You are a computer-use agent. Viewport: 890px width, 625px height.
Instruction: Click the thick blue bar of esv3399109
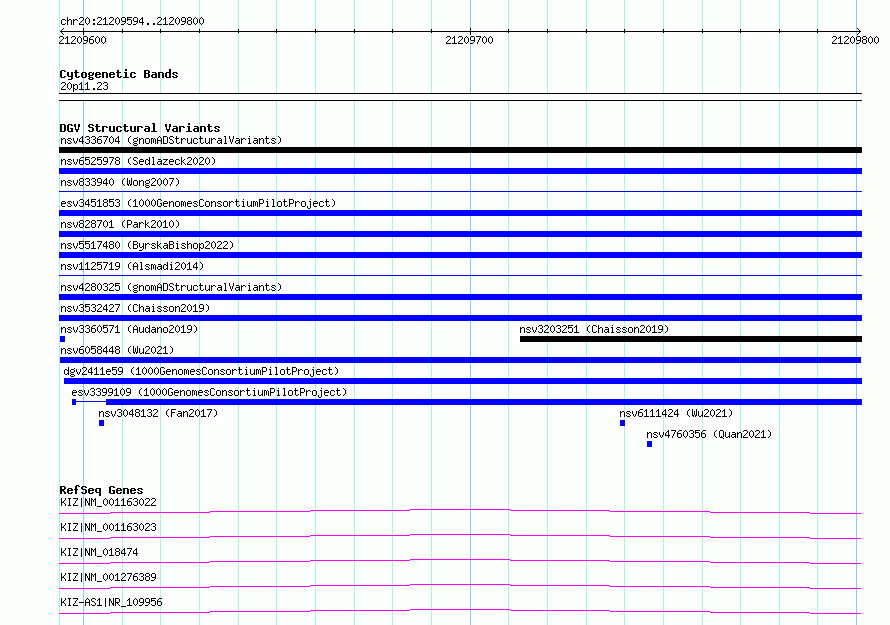click(484, 402)
